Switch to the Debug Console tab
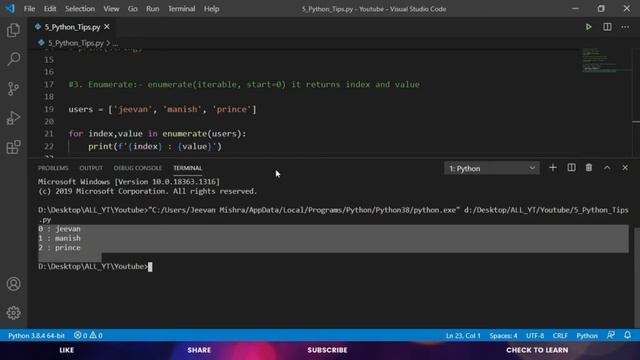The height and width of the screenshot is (360, 640). (138, 168)
